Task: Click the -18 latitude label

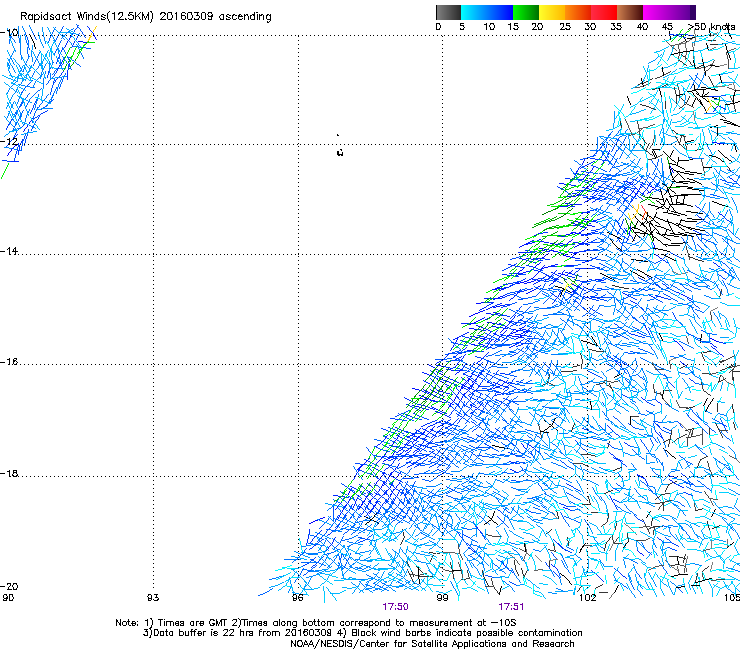Action: coord(9,473)
